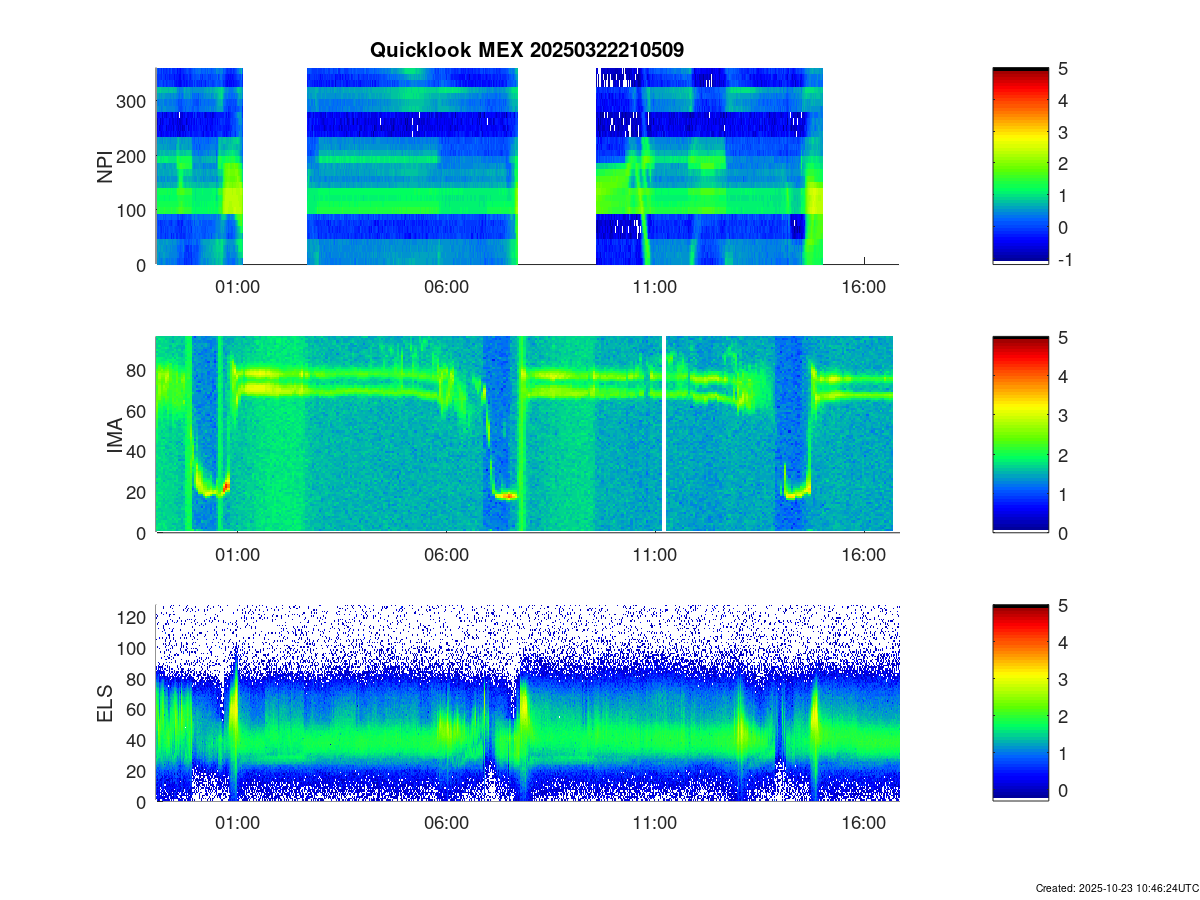This screenshot has height=900, width=1200.
Task: Click the second white data gap in NPI plot
Action: click(x=556, y=166)
